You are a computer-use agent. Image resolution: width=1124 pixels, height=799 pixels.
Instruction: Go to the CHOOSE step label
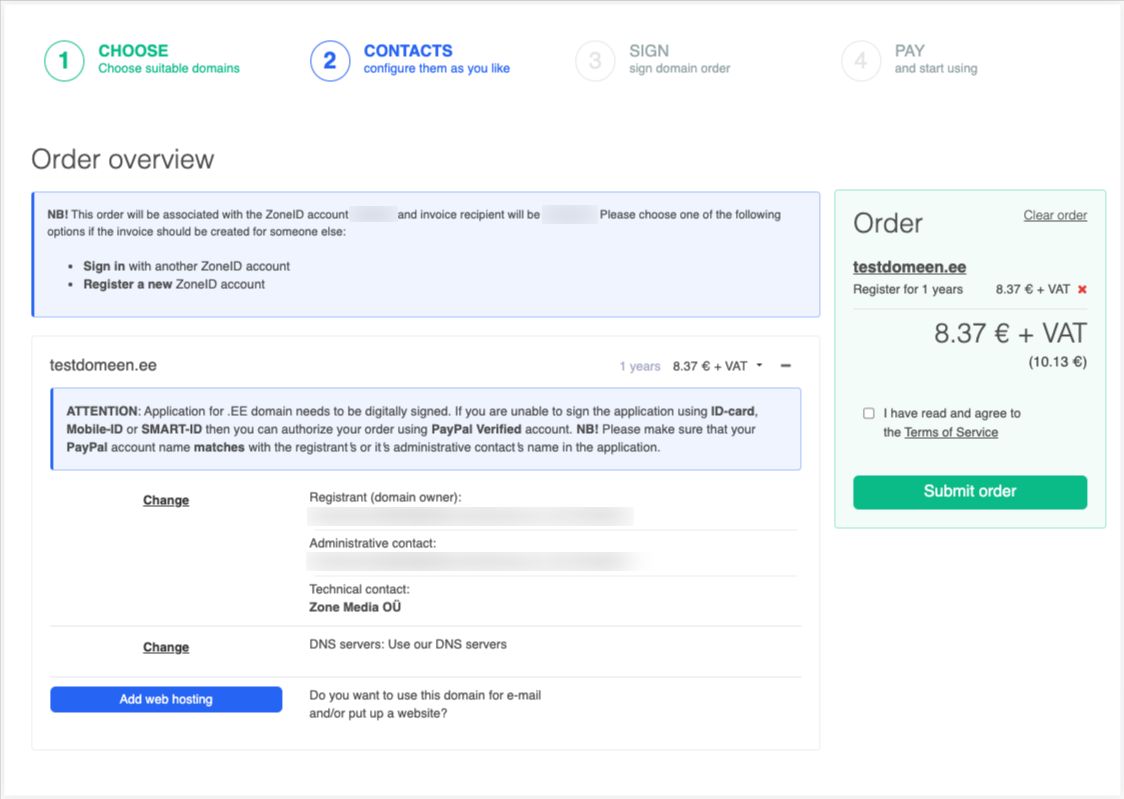pos(133,51)
